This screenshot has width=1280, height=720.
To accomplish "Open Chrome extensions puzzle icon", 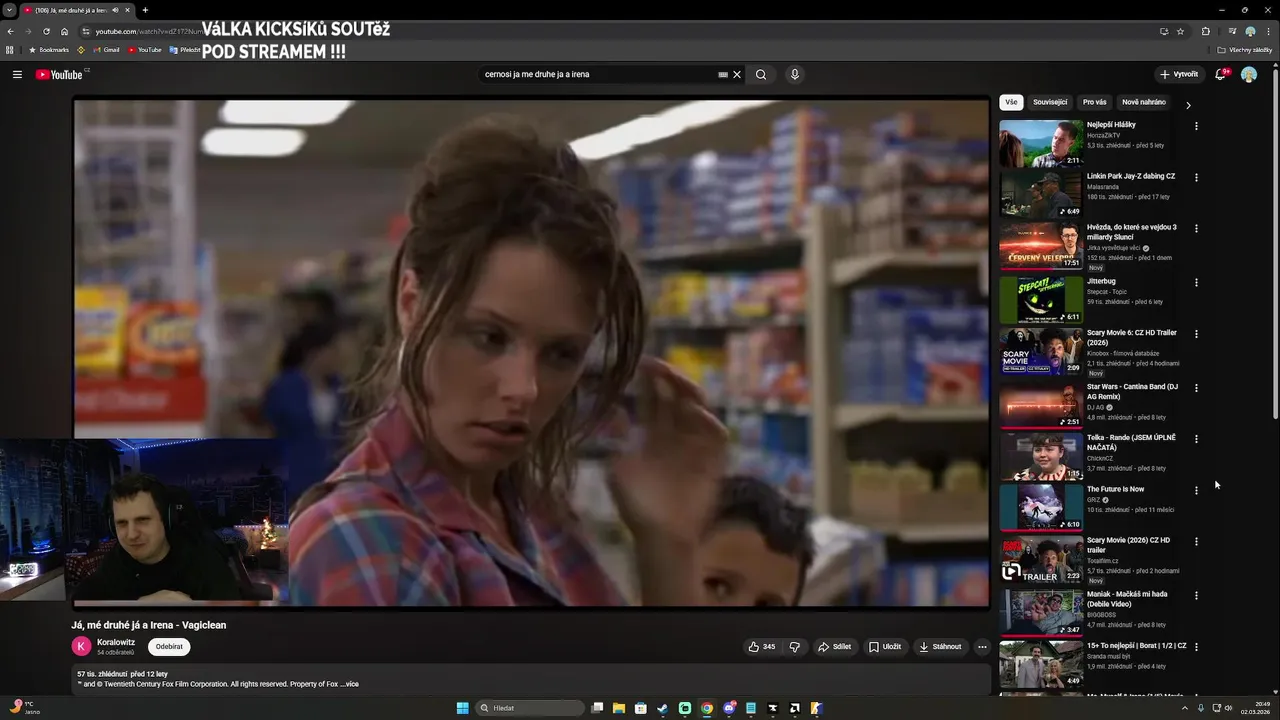I will (1206, 31).
